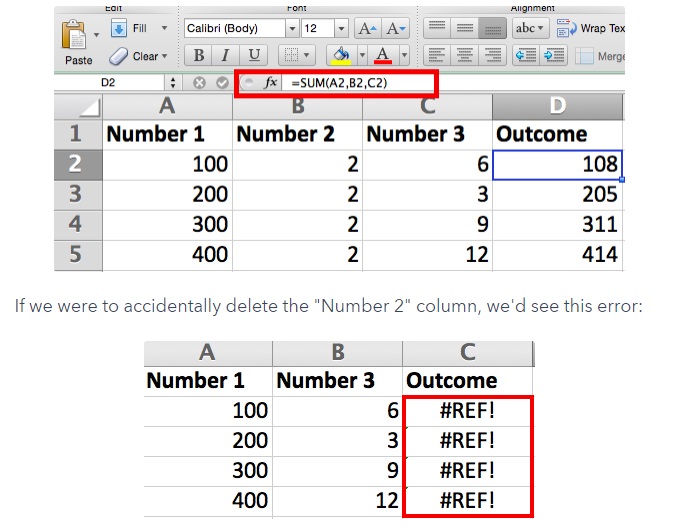Toggle Bold formatting
The image size is (693, 527).
(x=198, y=55)
